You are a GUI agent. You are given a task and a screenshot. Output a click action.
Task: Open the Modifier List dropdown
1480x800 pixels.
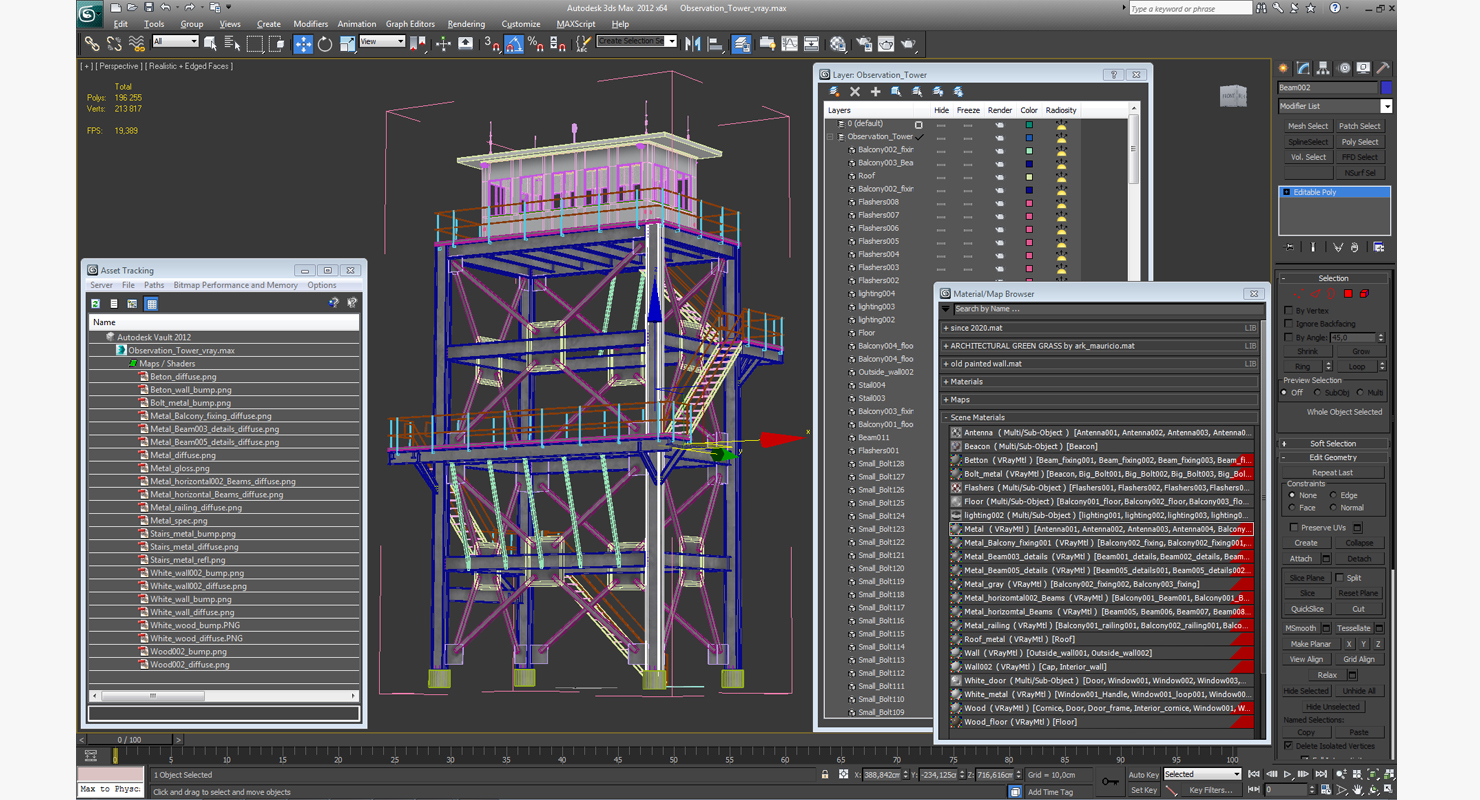1386,106
